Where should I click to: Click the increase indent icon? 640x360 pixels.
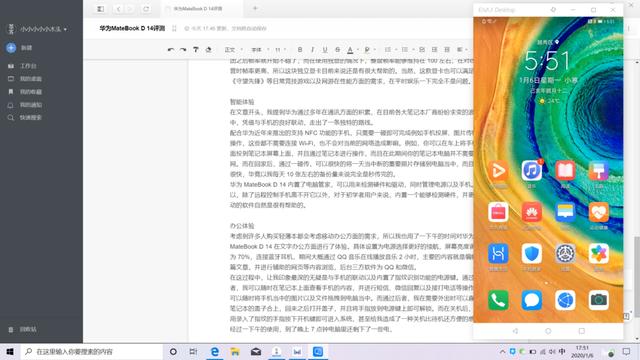click(447, 49)
